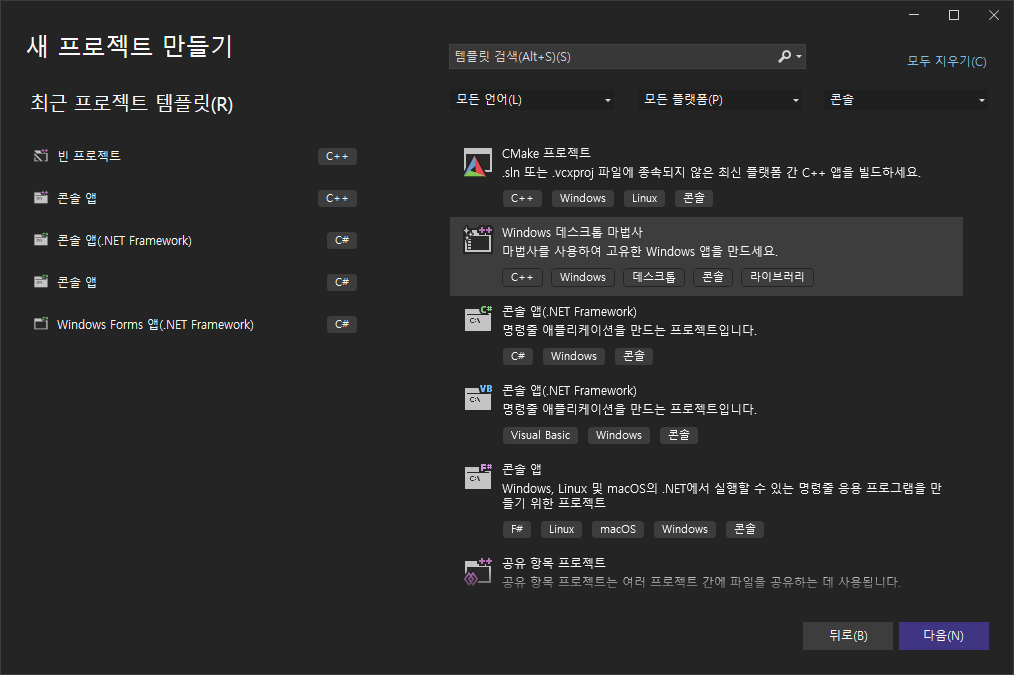Select the Windows 데스크톱 마법사 template title

coord(572,232)
